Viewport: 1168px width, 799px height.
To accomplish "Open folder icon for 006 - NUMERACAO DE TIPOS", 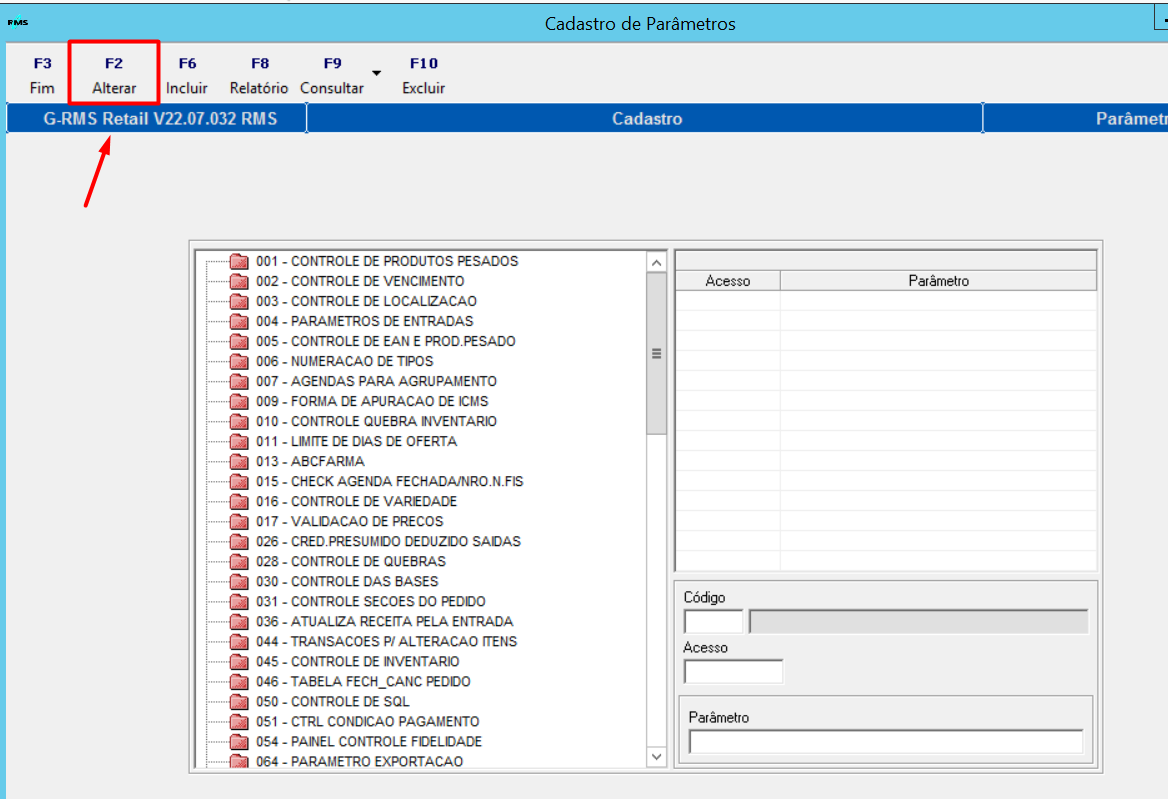I will (x=239, y=362).
